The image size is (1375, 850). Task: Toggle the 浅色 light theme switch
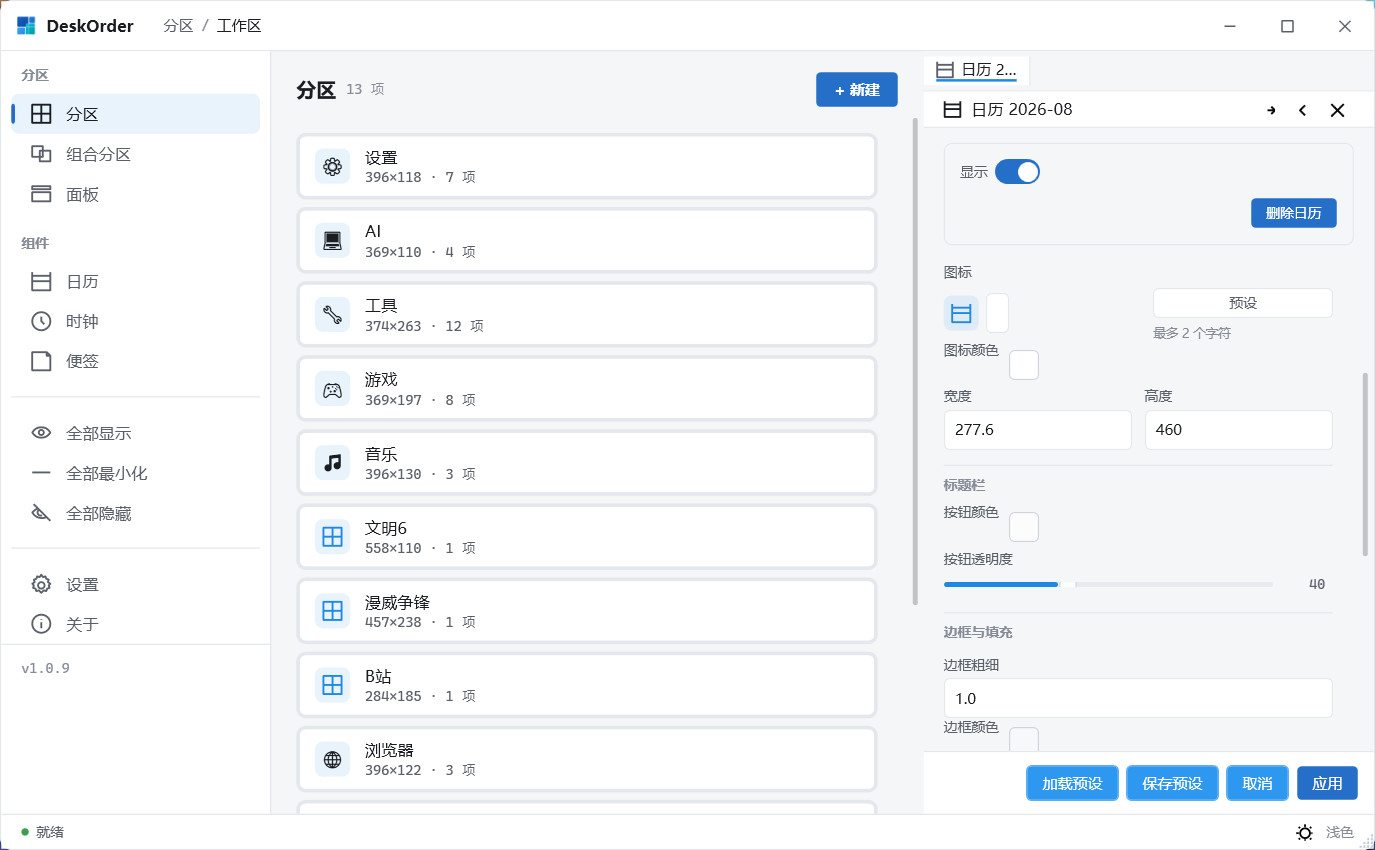point(1326,832)
